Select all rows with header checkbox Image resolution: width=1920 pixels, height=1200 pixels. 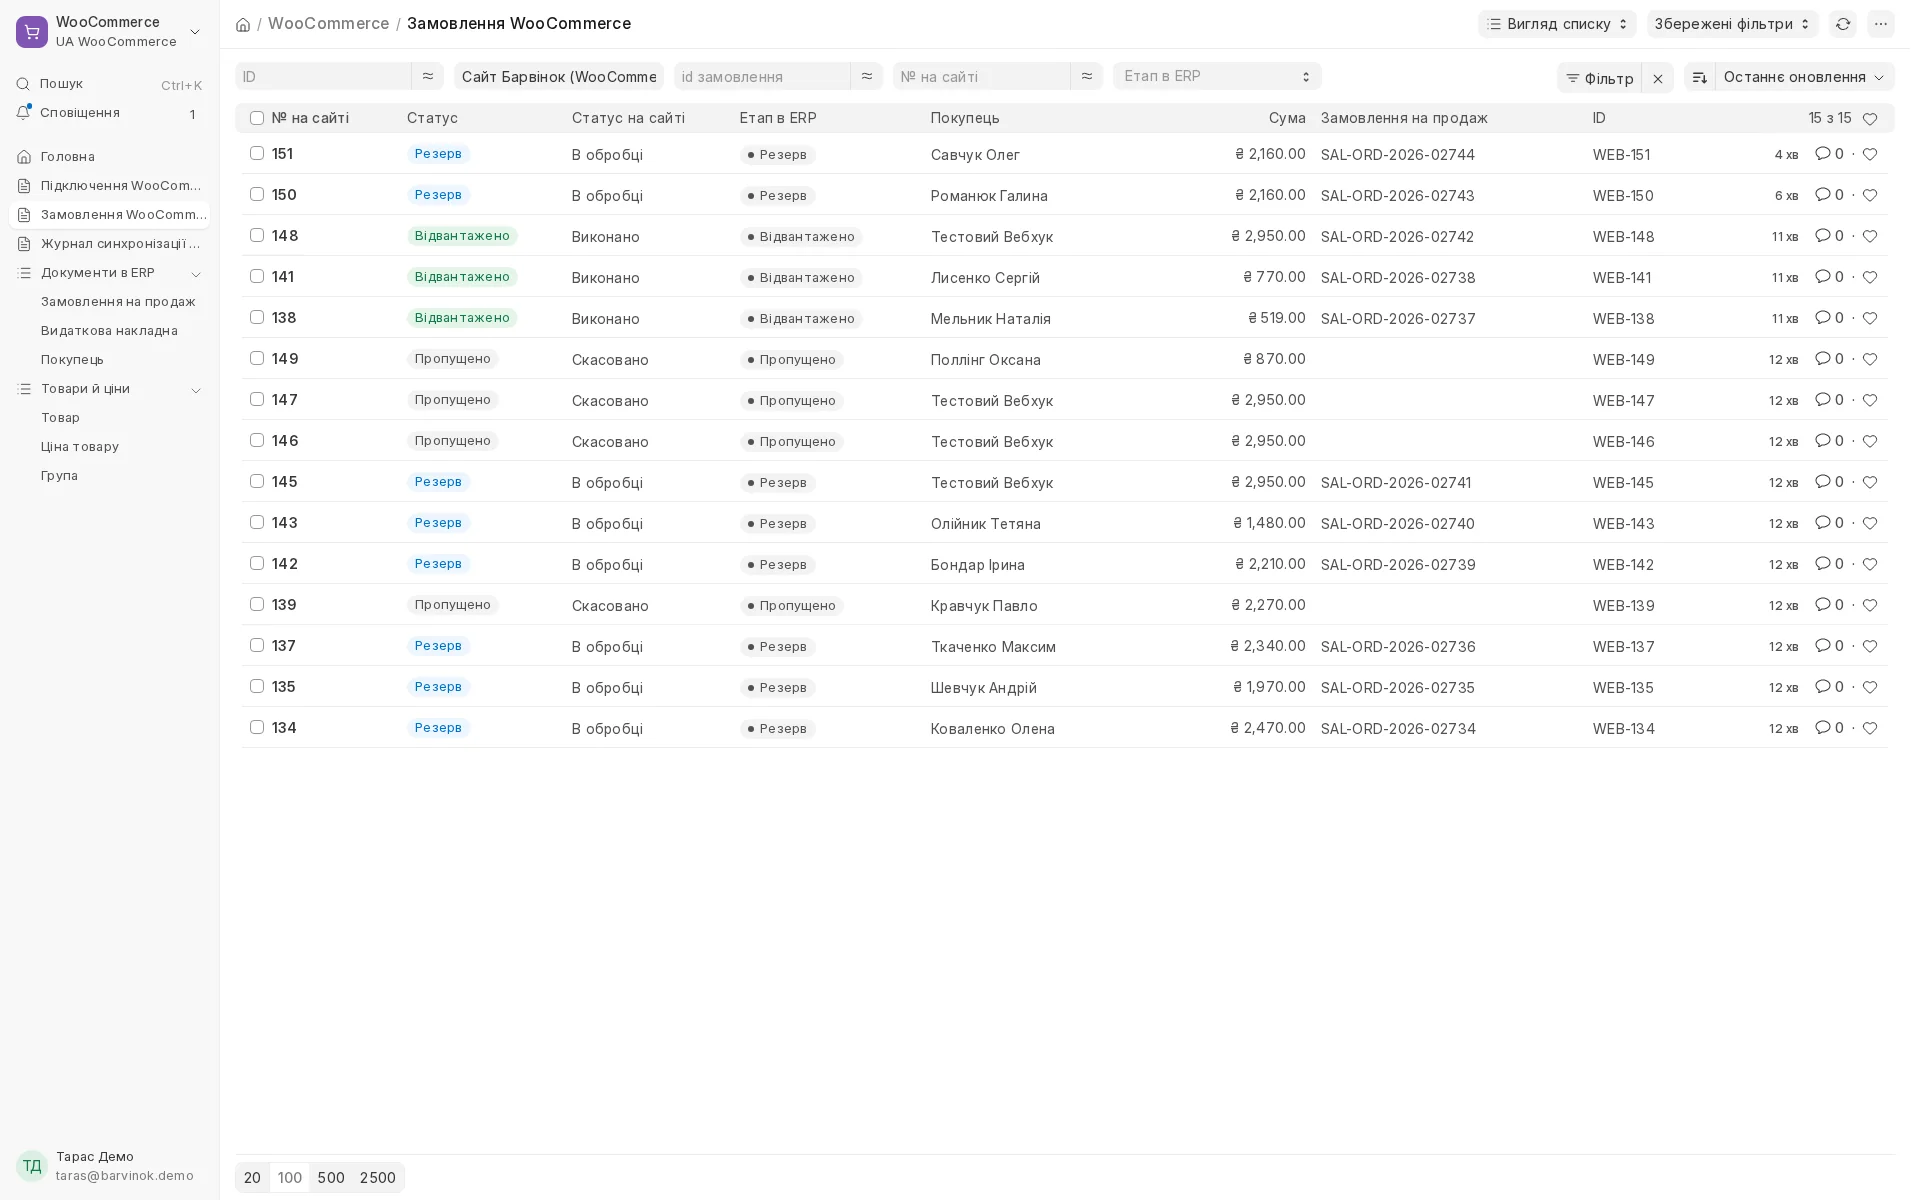pos(257,118)
